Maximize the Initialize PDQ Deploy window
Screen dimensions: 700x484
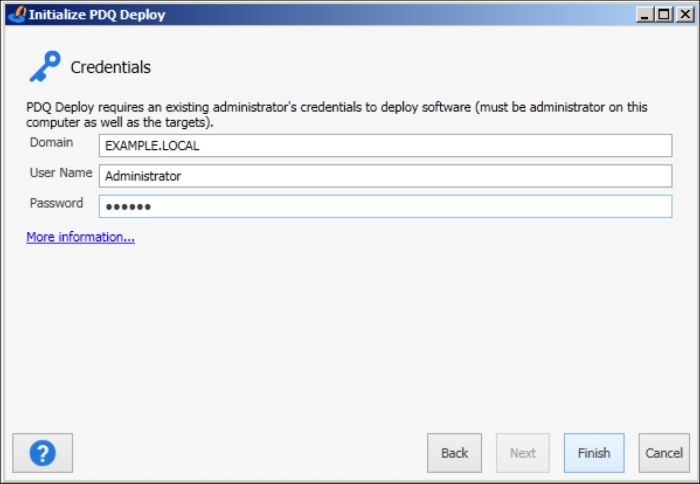point(663,15)
